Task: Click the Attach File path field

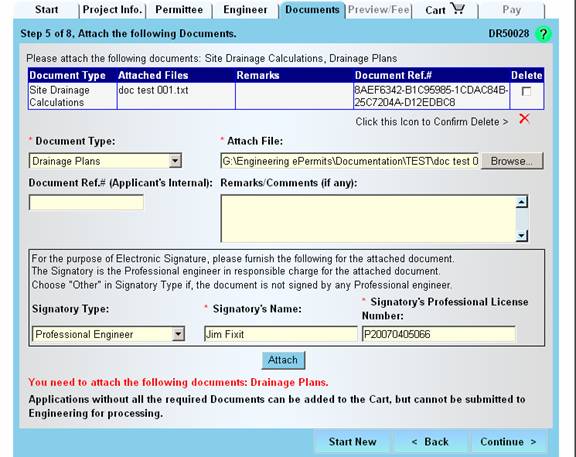Action: (x=350, y=161)
